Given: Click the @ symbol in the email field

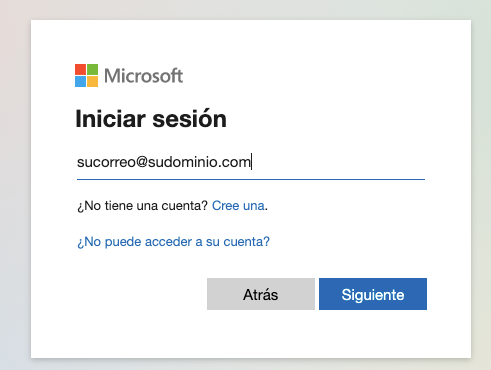Looking at the screenshot, I should [141, 162].
